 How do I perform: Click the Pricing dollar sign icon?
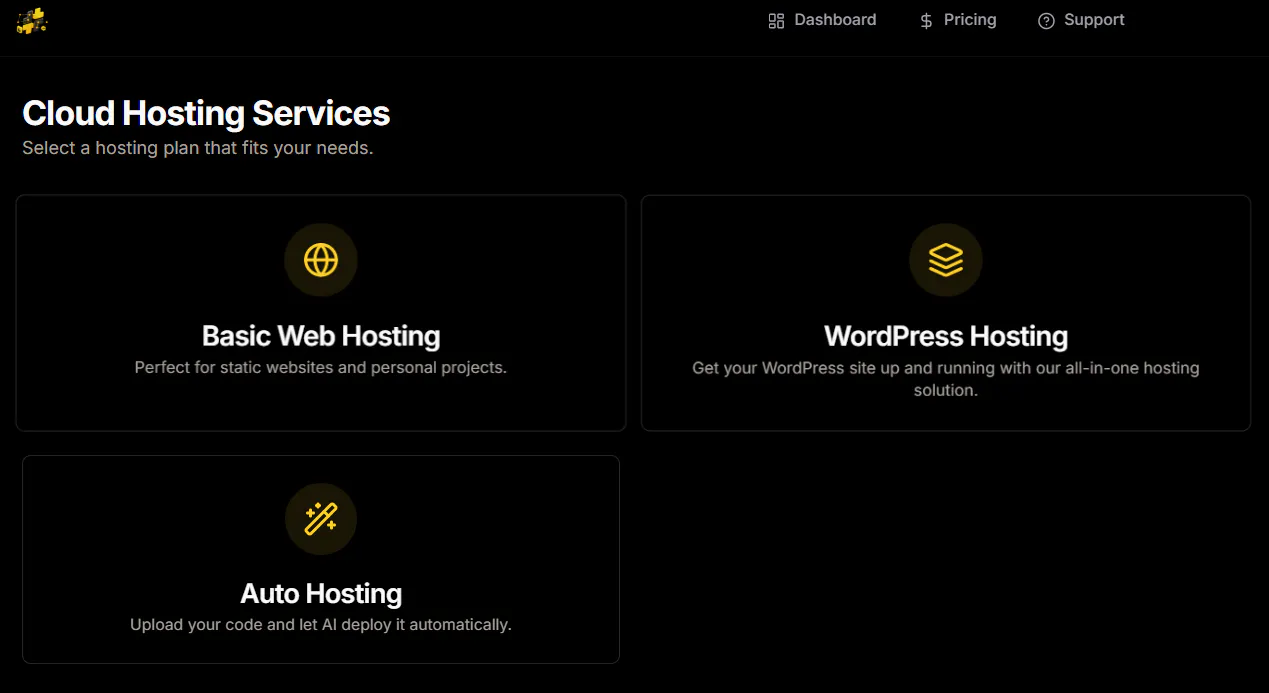point(926,21)
